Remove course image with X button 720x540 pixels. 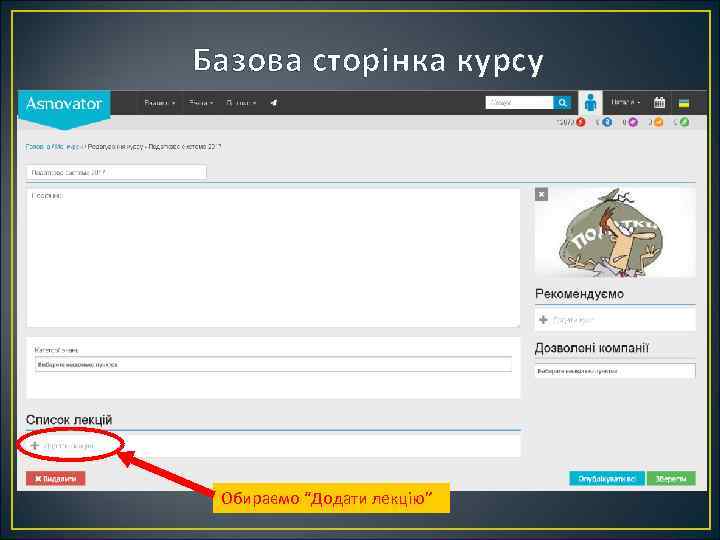(541, 194)
